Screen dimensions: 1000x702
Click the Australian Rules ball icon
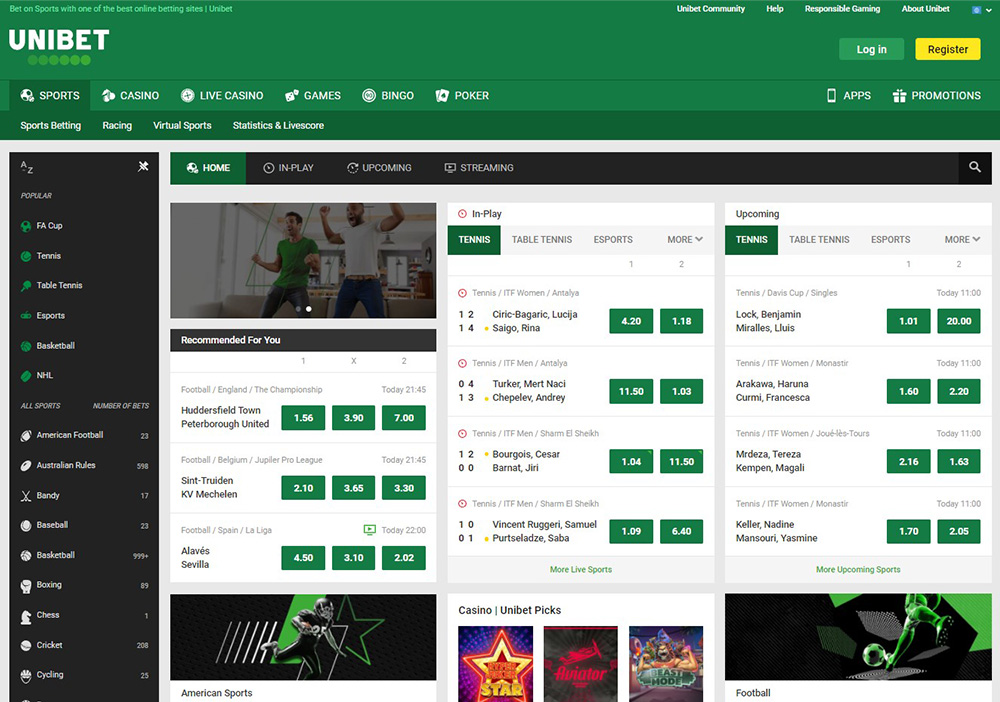click(26, 465)
